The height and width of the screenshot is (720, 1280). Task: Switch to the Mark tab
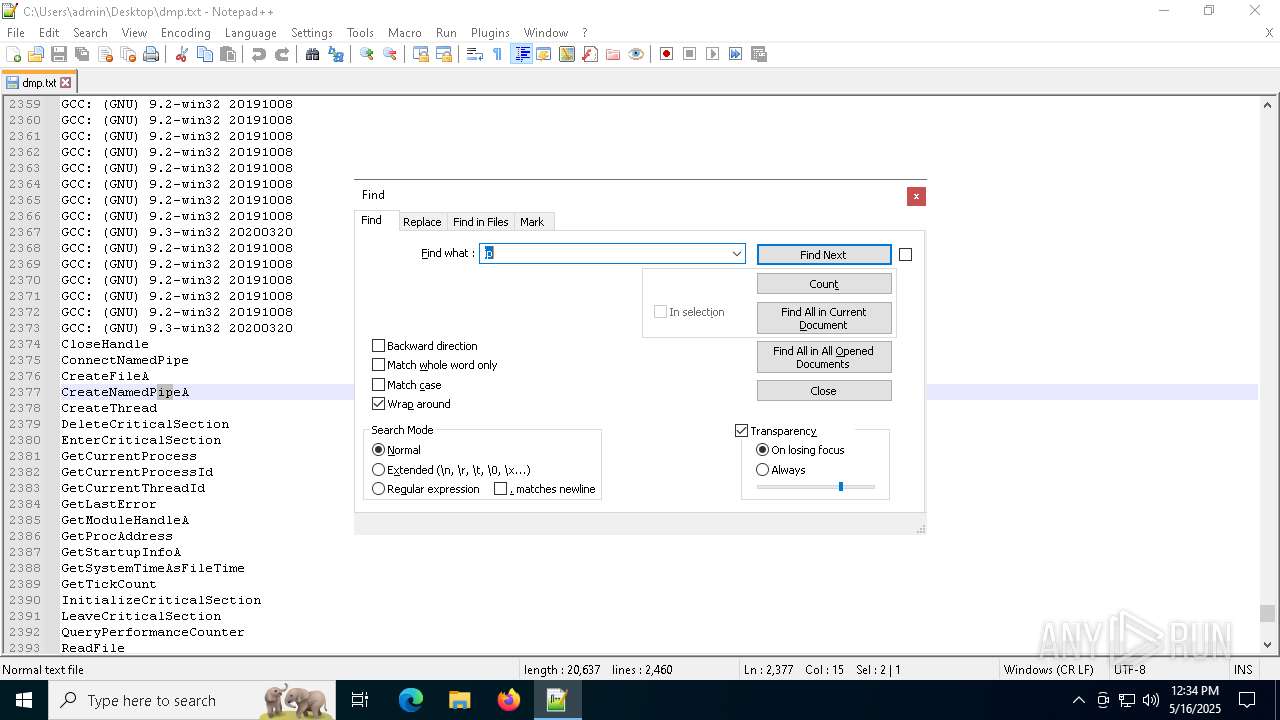532,222
